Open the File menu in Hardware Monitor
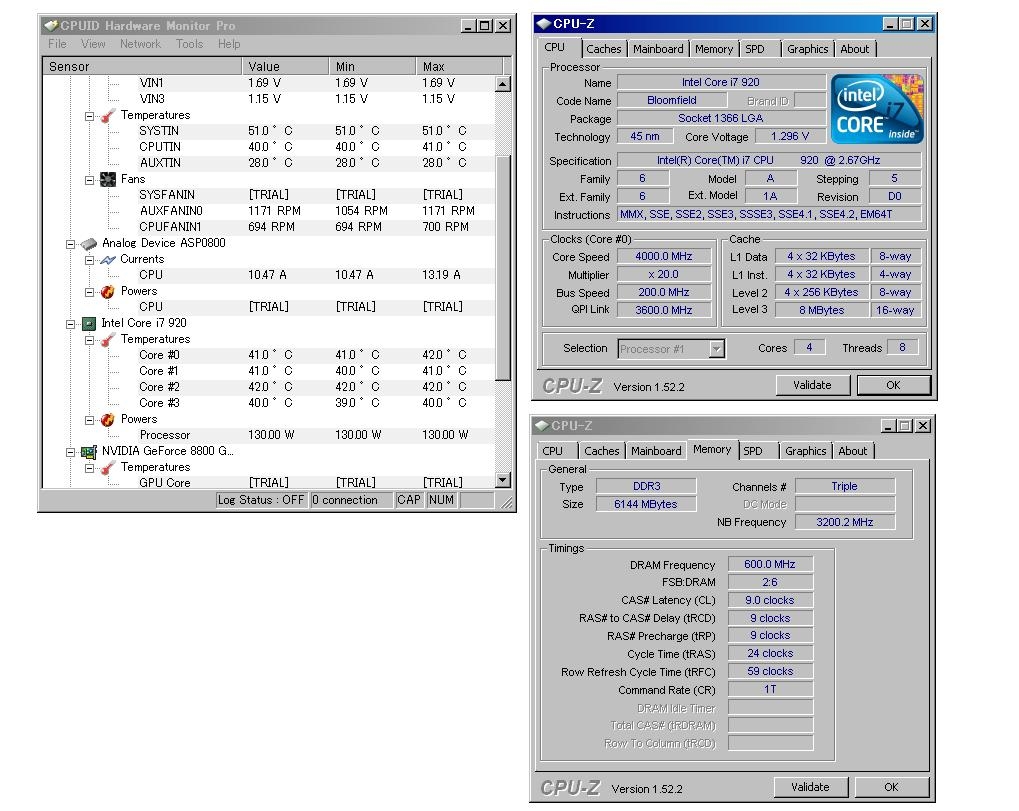 (57, 44)
